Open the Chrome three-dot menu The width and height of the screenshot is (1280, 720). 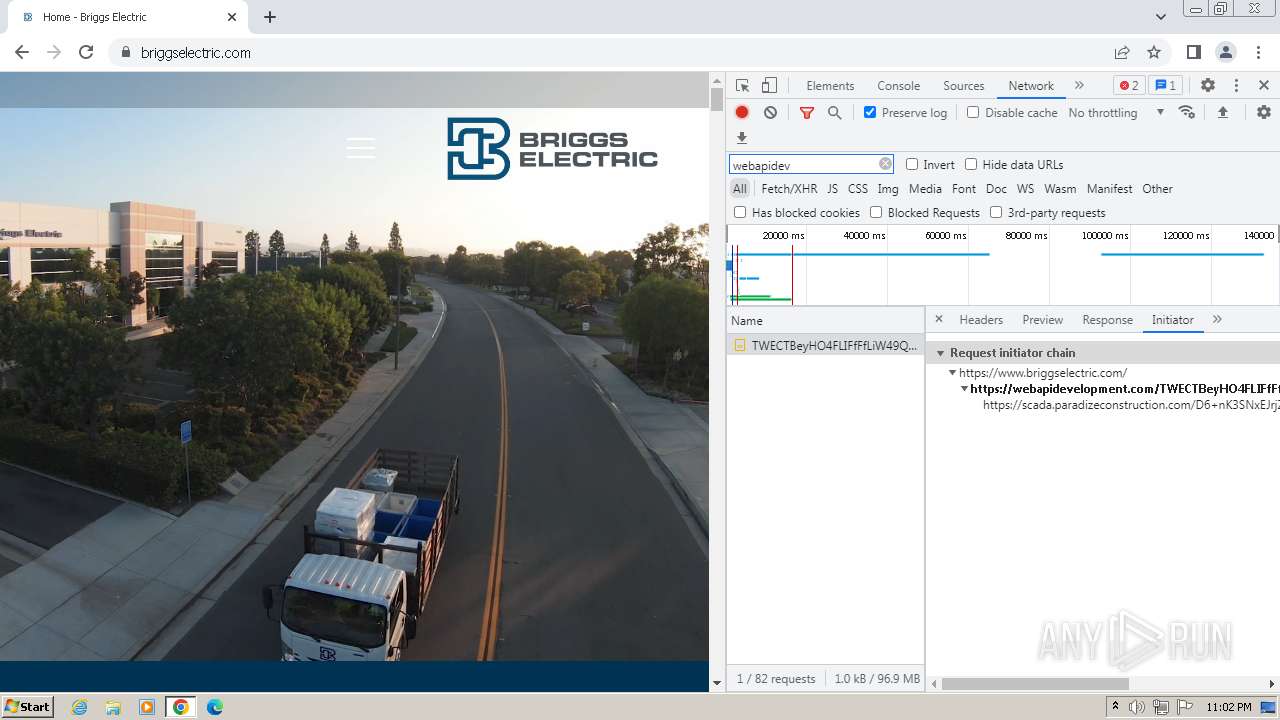(1258, 52)
